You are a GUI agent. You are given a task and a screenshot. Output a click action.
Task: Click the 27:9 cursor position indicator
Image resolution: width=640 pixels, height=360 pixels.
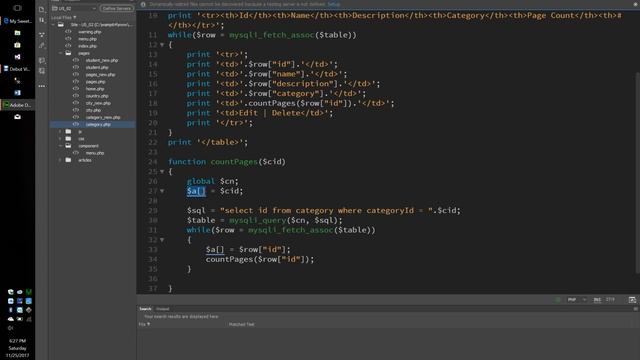pos(610,300)
